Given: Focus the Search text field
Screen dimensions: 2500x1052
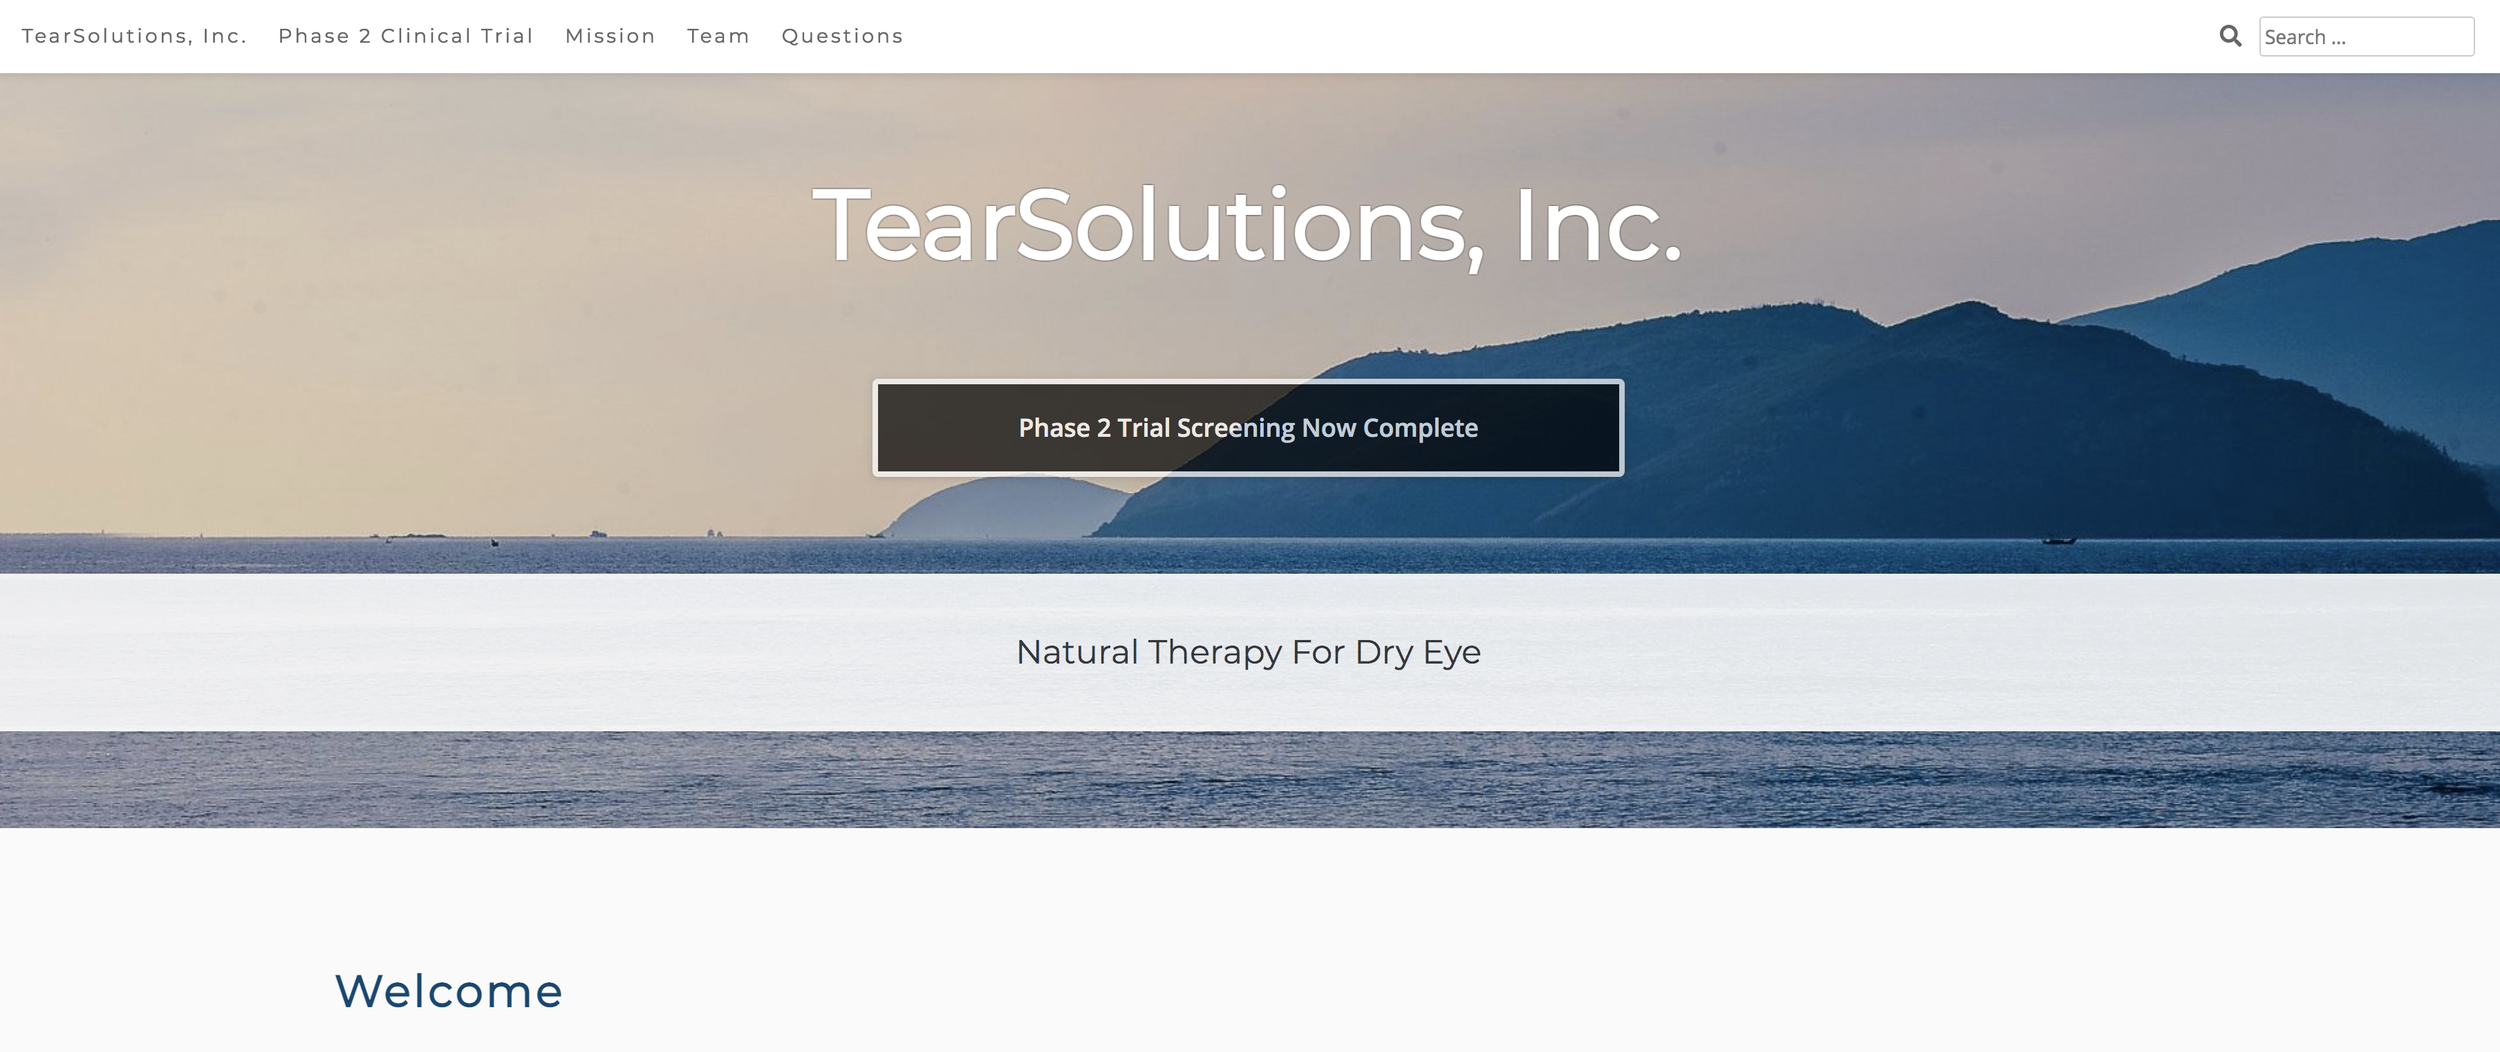Looking at the screenshot, I should coord(2366,37).
